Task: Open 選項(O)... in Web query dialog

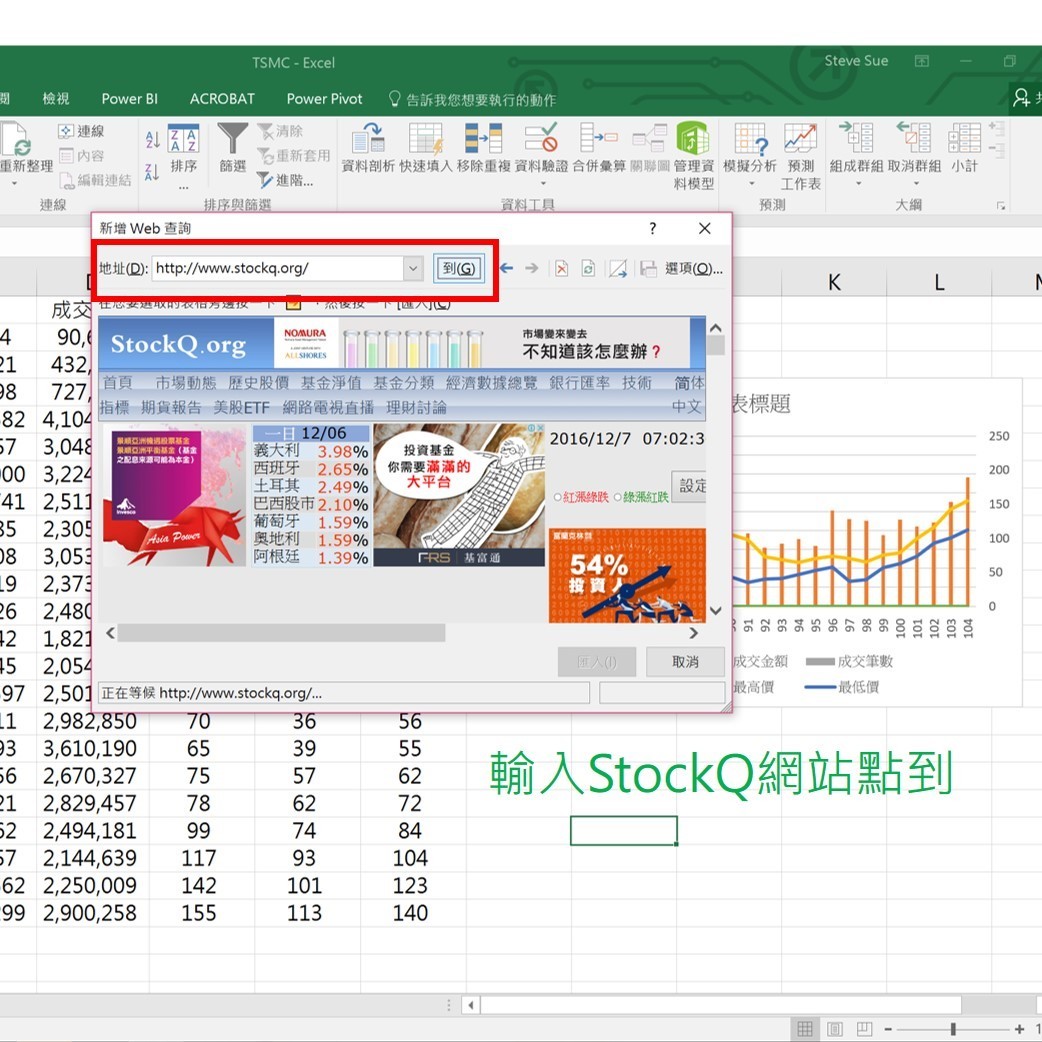Action: [693, 268]
